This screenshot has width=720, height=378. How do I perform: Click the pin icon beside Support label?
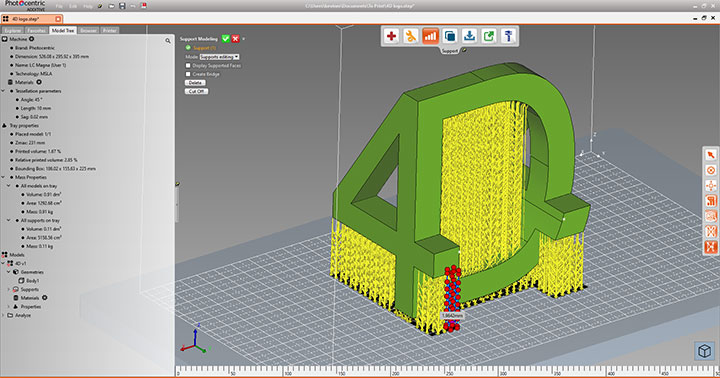pyautogui.click(x=464, y=51)
